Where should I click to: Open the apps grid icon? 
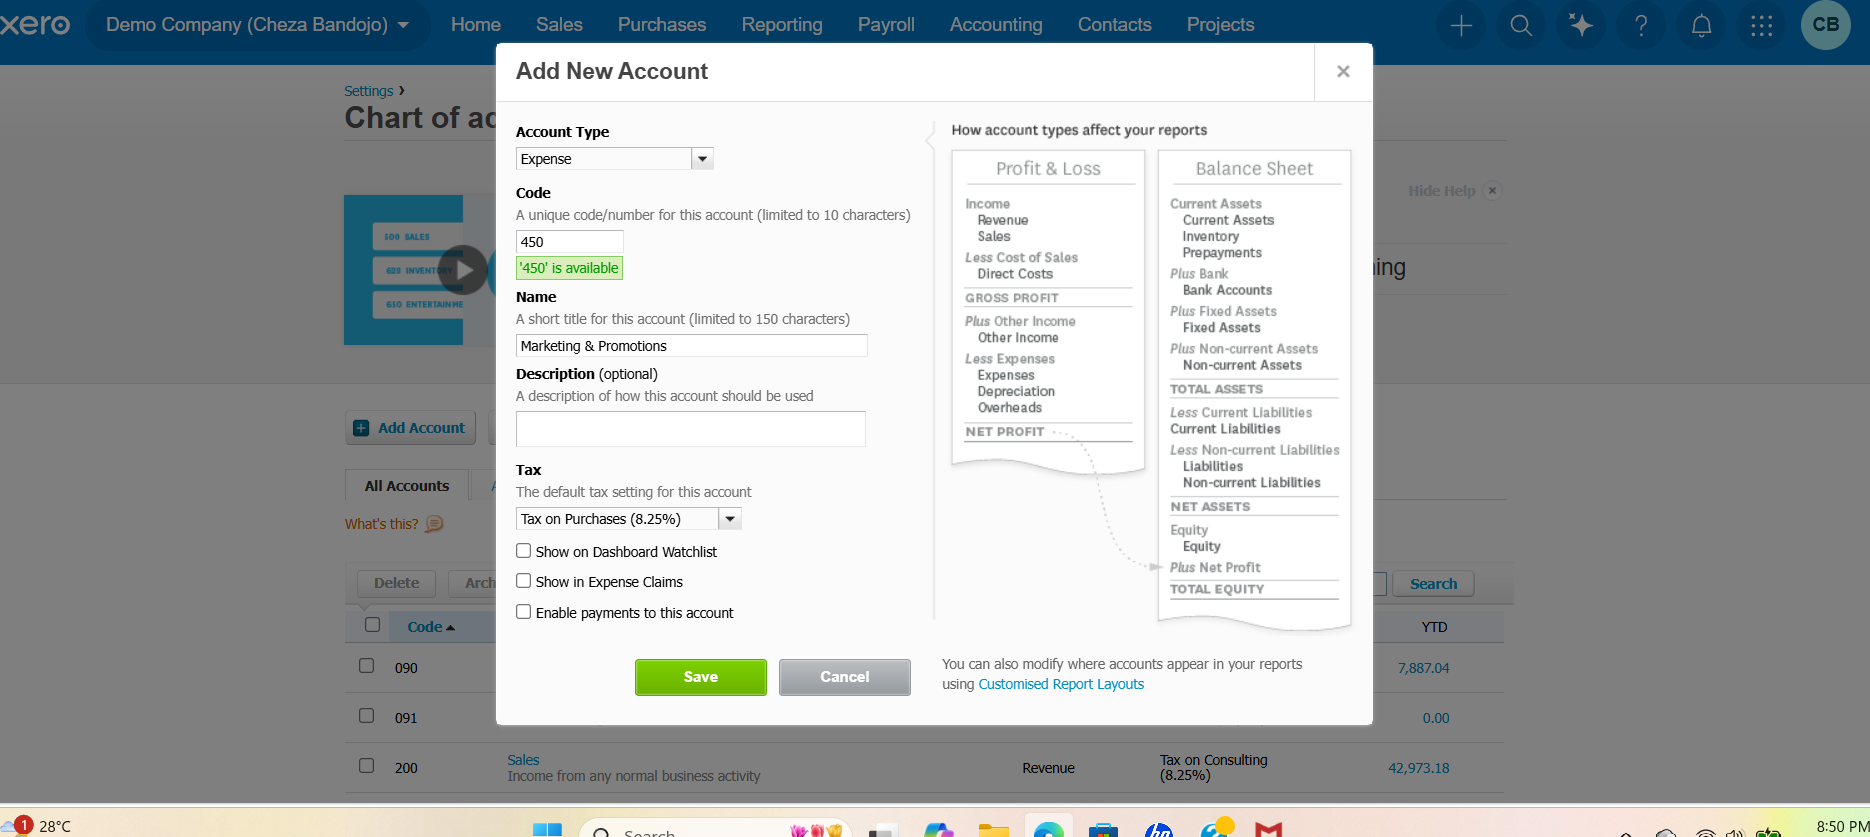(1761, 25)
